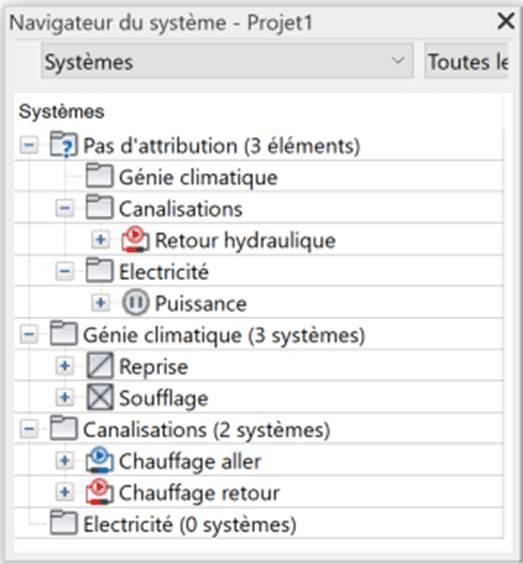Screen dimensions: 523x564
Task: Collapse the Génie climatique (3 systèmes) node
Action: 29,335
